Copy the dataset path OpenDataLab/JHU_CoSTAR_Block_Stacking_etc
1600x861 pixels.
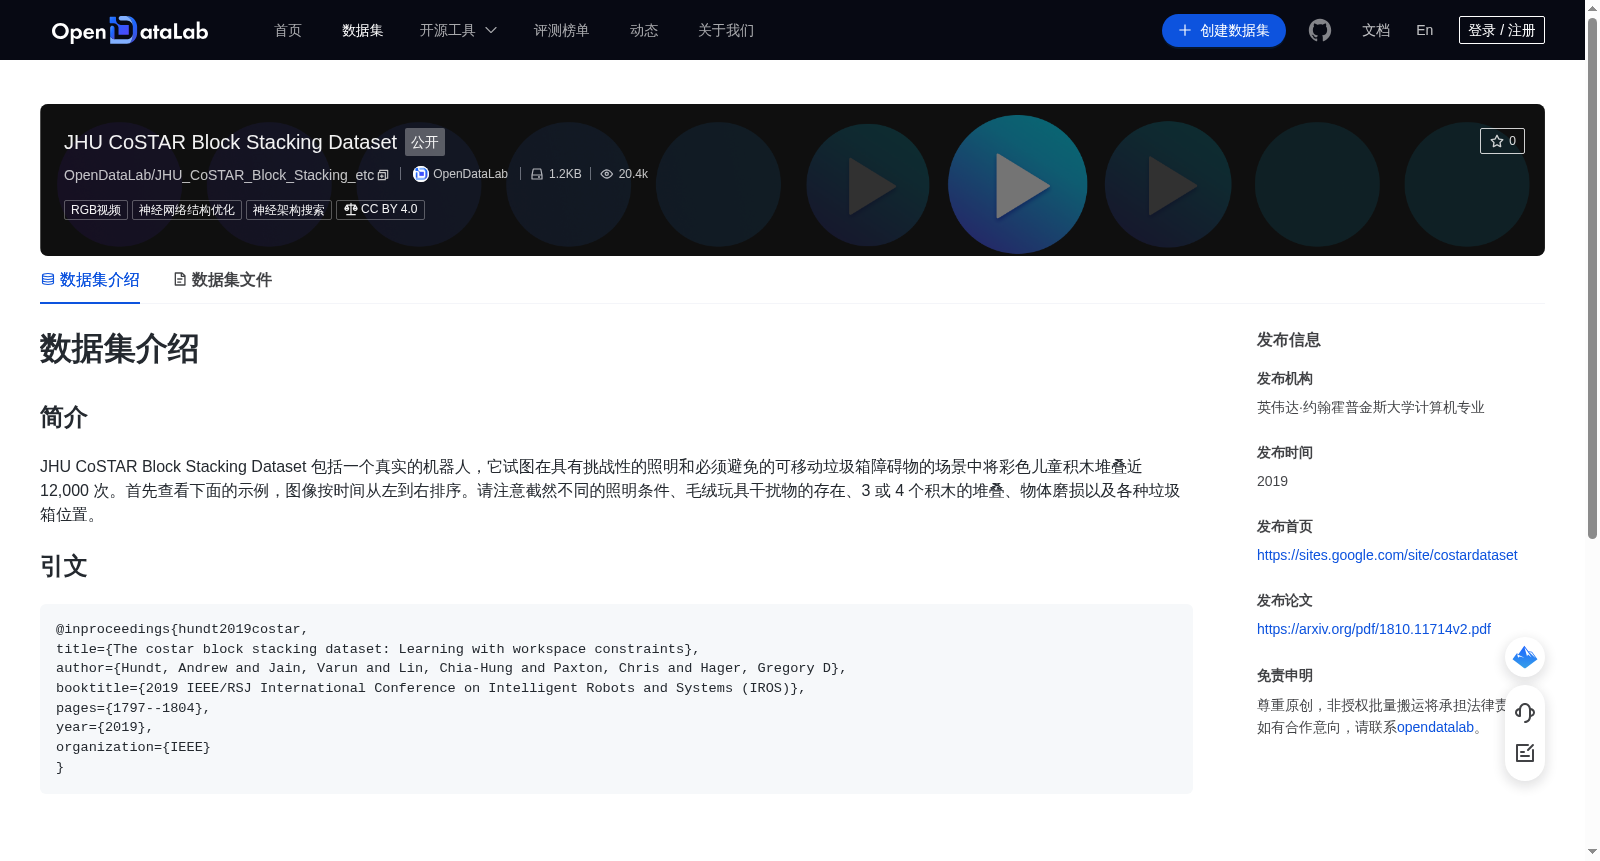point(383,175)
